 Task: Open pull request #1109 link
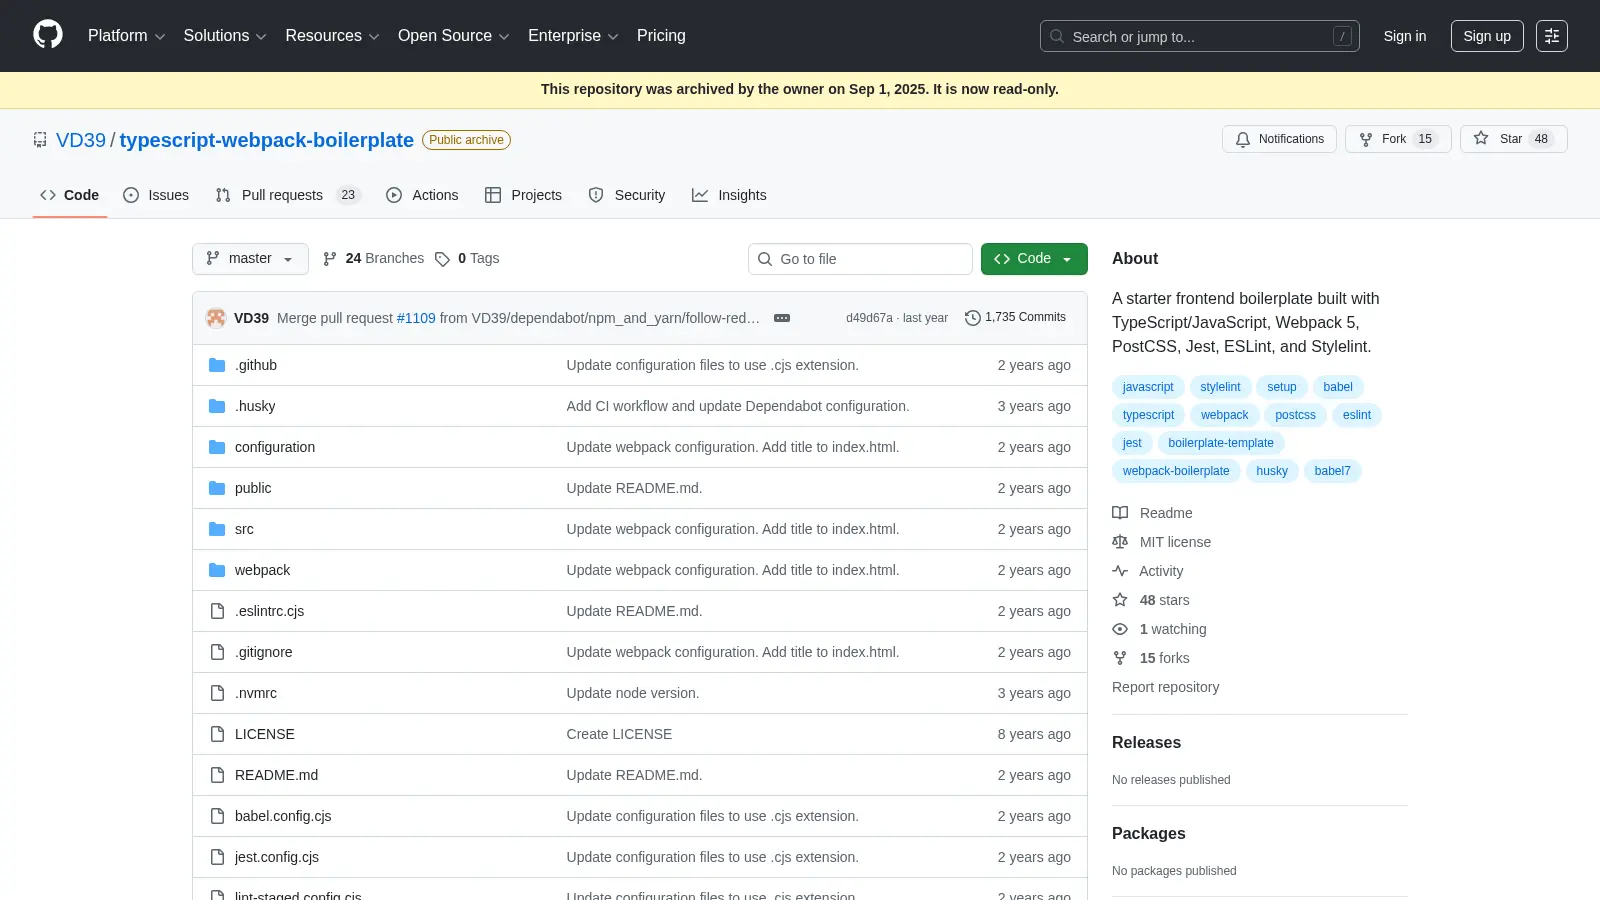coord(416,318)
